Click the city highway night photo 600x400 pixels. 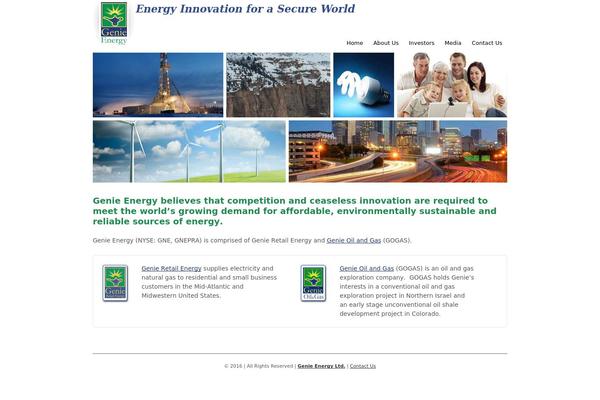[x=398, y=151]
